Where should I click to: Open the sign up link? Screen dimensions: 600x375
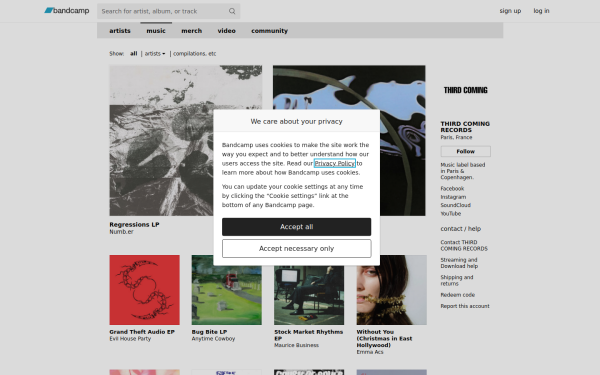pos(510,11)
